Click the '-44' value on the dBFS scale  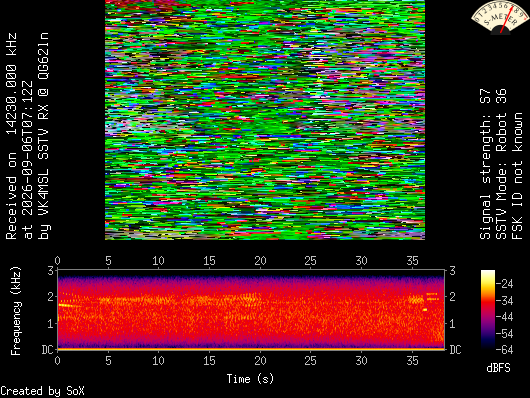(x=504, y=317)
